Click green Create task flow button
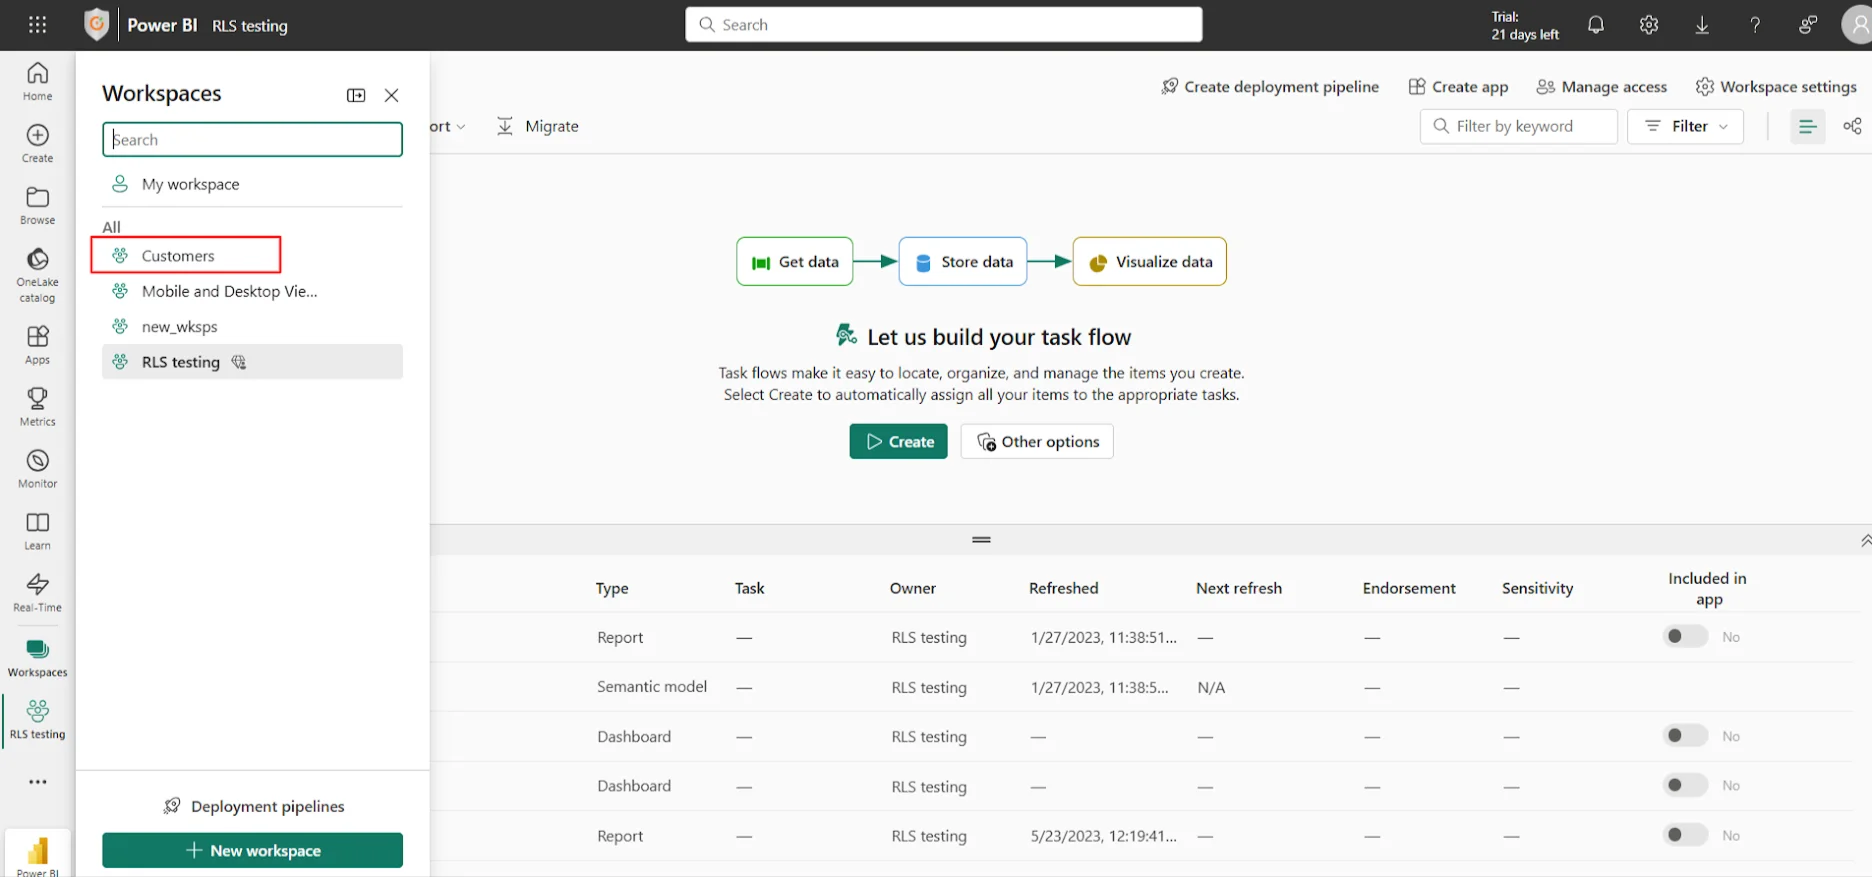Image resolution: width=1872 pixels, height=877 pixels. (x=898, y=441)
